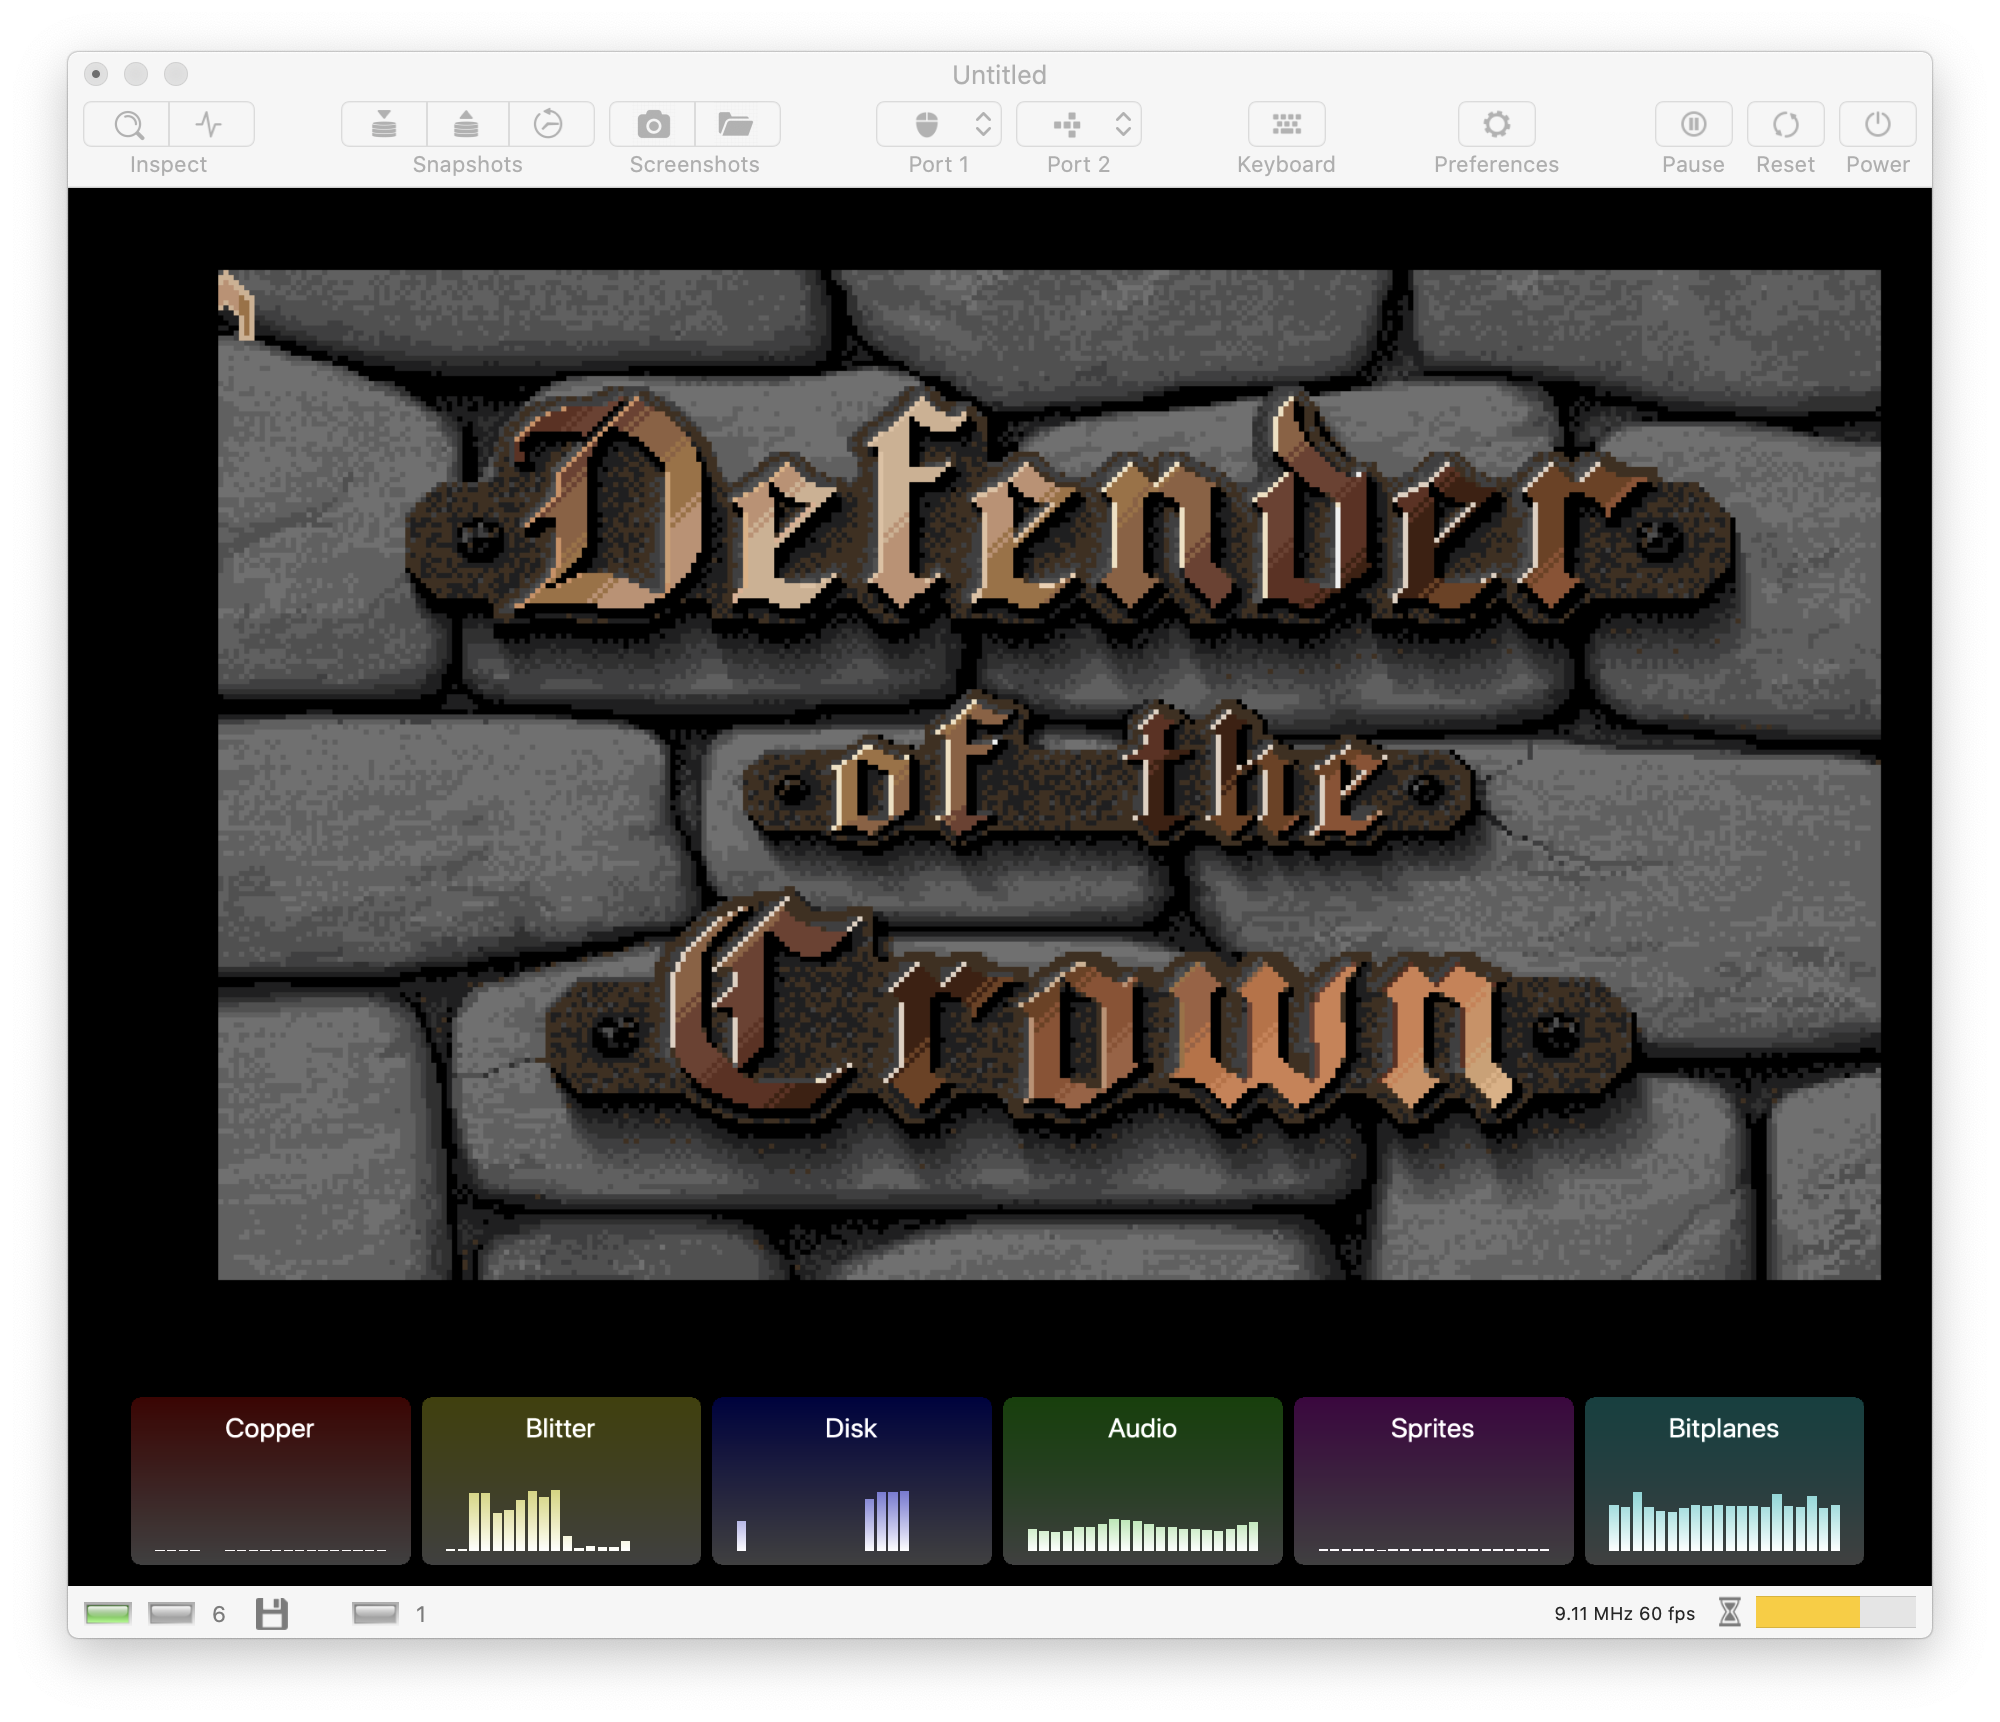This screenshot has width=2000, height=1722.
Task: Capture a screenshot with the camera icon
Action: (653, 124)
